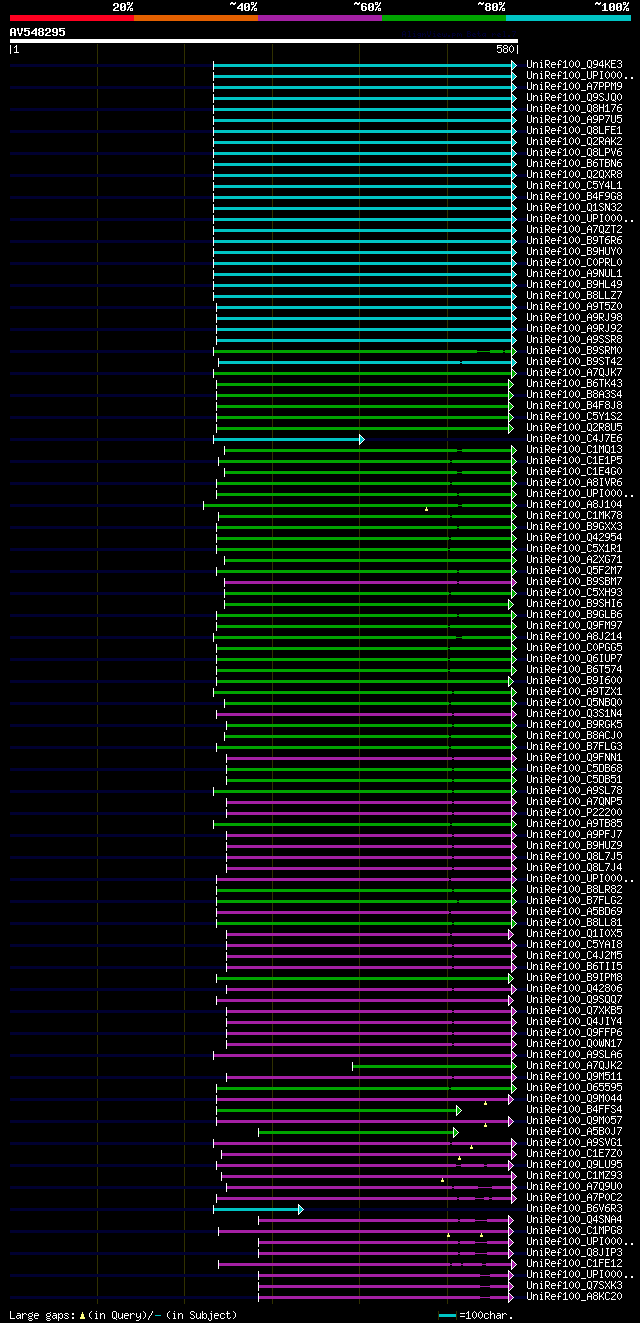Open hit UniRef100_Q1SN32
Viewport: 640px width, 1323px height.
574,208
